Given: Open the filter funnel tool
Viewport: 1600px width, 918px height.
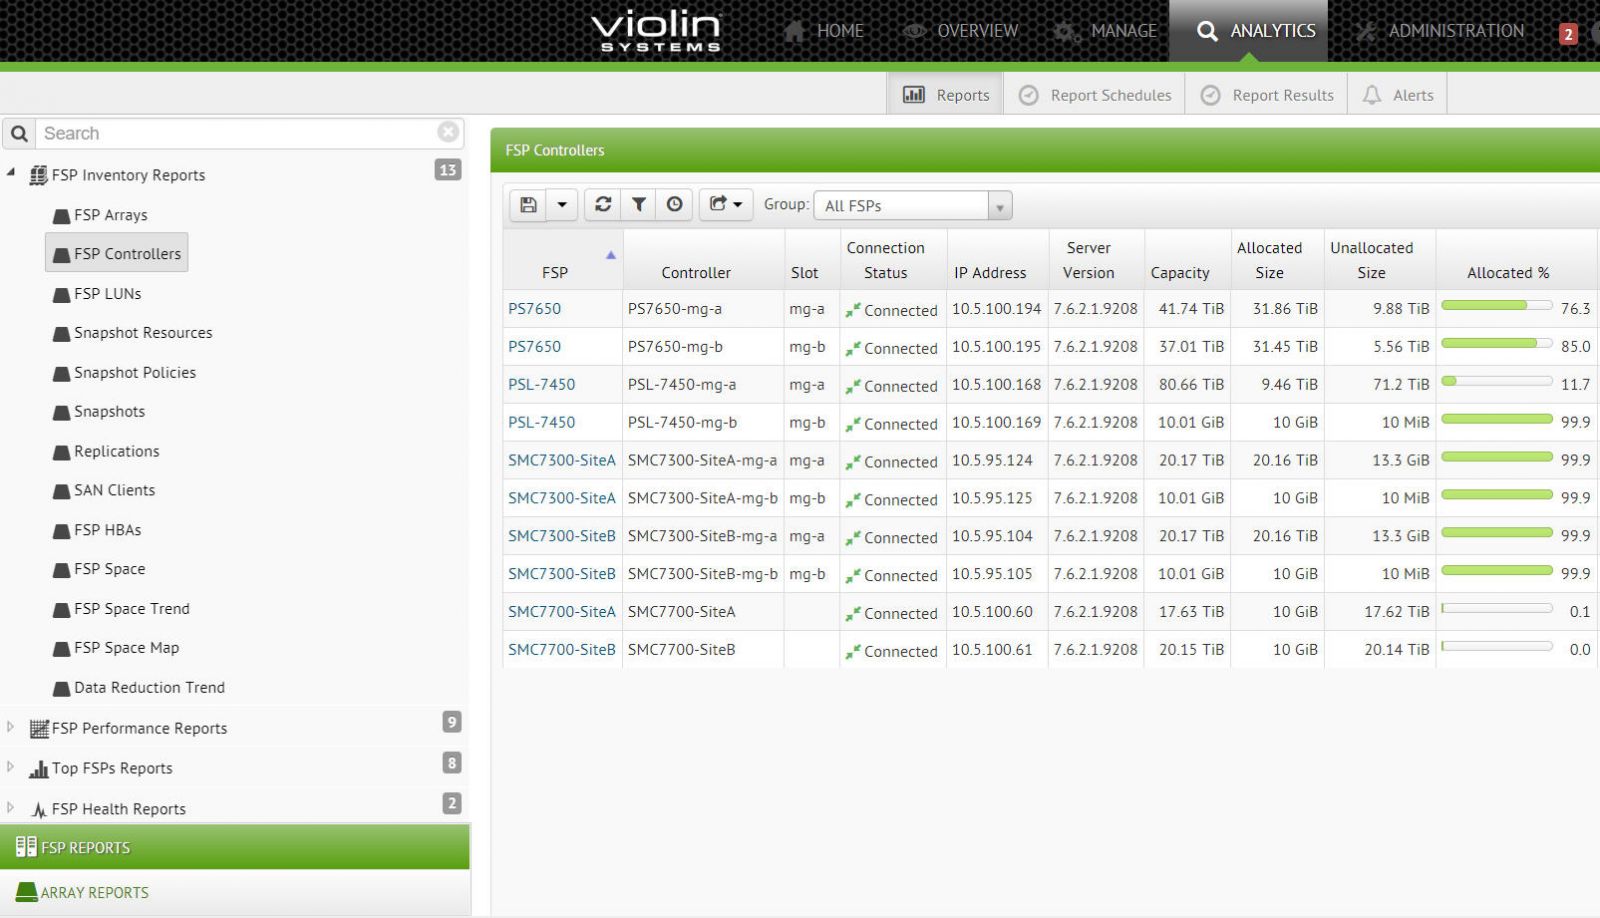Looking at the screenshot, I should click(x=638, y=205).
